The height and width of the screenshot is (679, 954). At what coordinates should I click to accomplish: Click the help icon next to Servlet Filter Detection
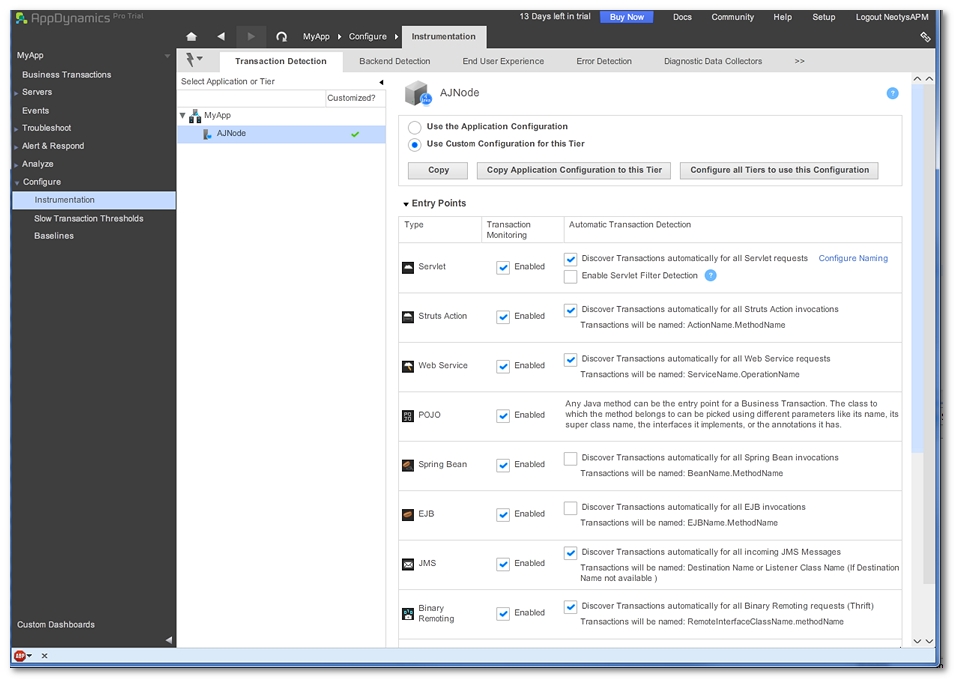pos(711,276)
